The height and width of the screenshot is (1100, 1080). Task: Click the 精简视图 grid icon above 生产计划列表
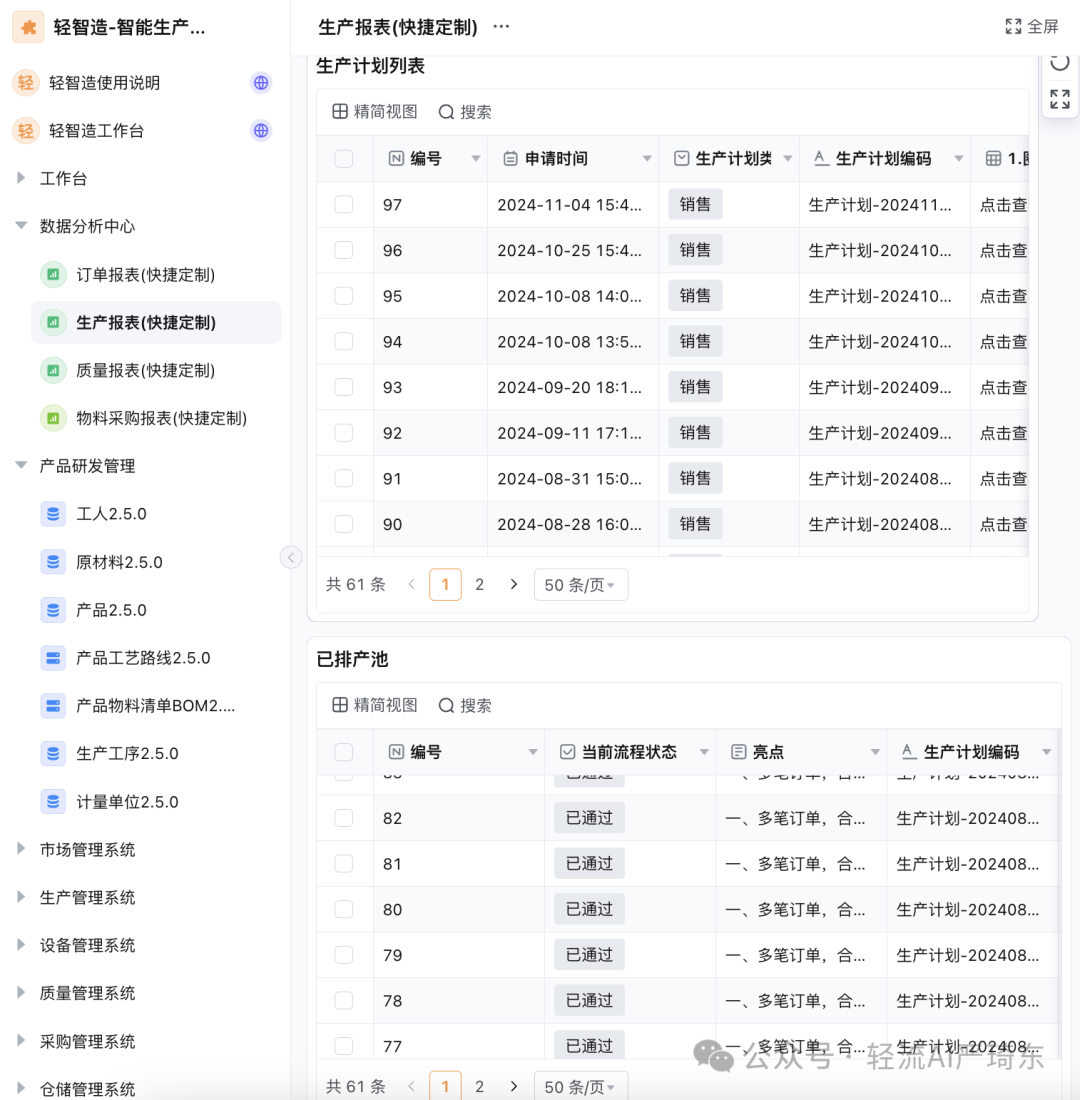[x=341, y=111]
